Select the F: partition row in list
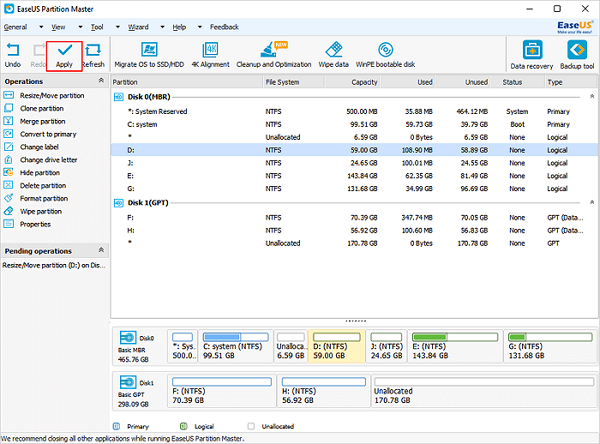This screenshot has height=444, width=600. pos(354,217)
